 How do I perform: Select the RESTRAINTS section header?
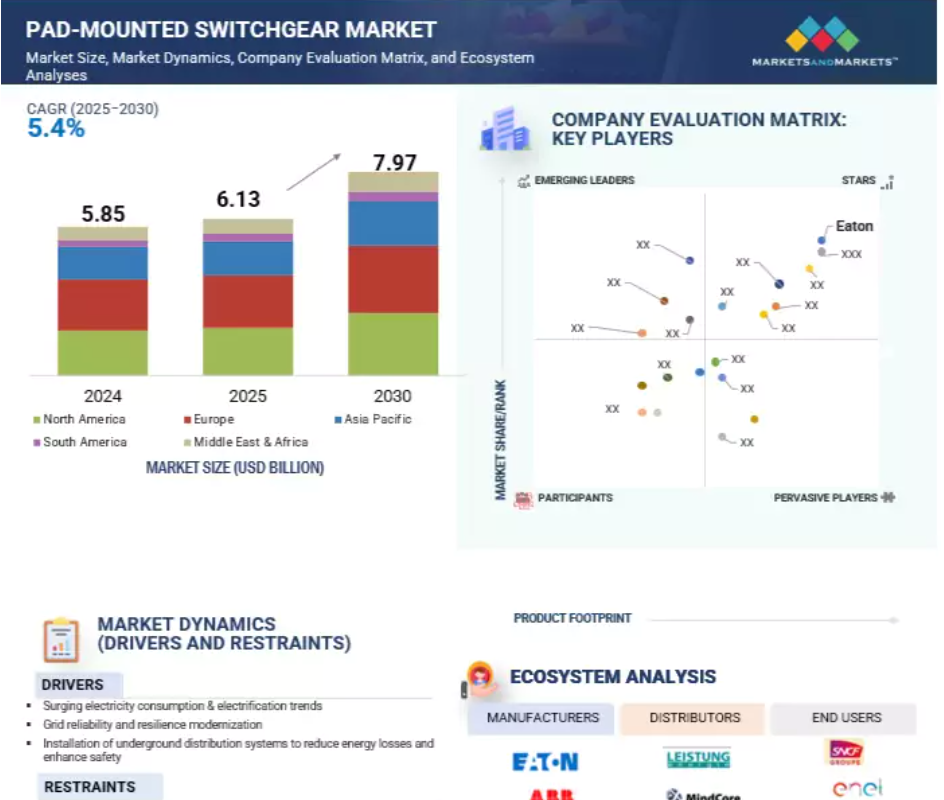tap(100, 787)
